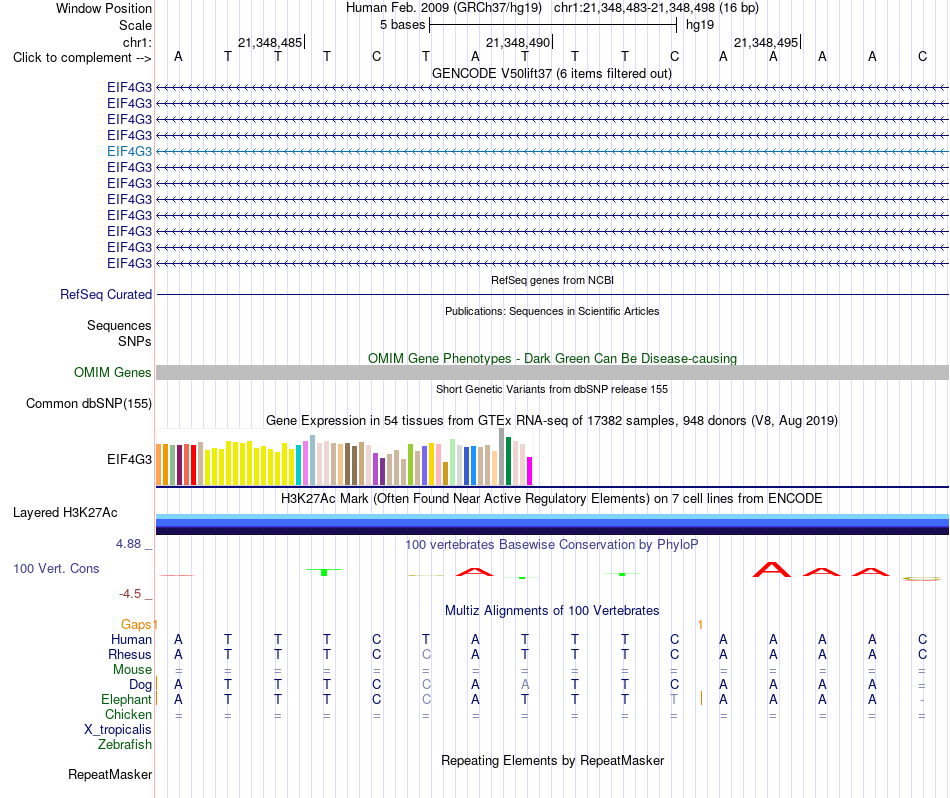This screenshot has width=950, height=798.
Task: Click the Sequences track label
Action: click(119, 325)
